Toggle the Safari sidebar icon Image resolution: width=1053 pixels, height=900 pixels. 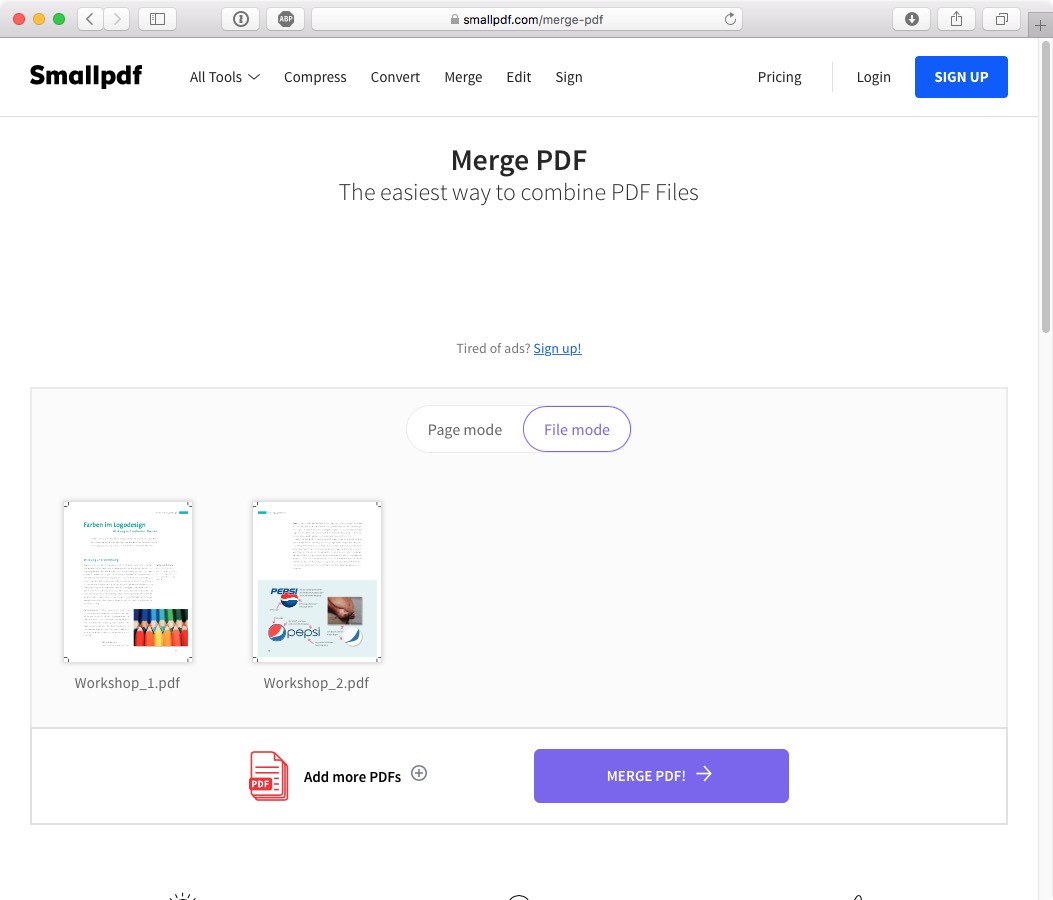pos(157,18)
